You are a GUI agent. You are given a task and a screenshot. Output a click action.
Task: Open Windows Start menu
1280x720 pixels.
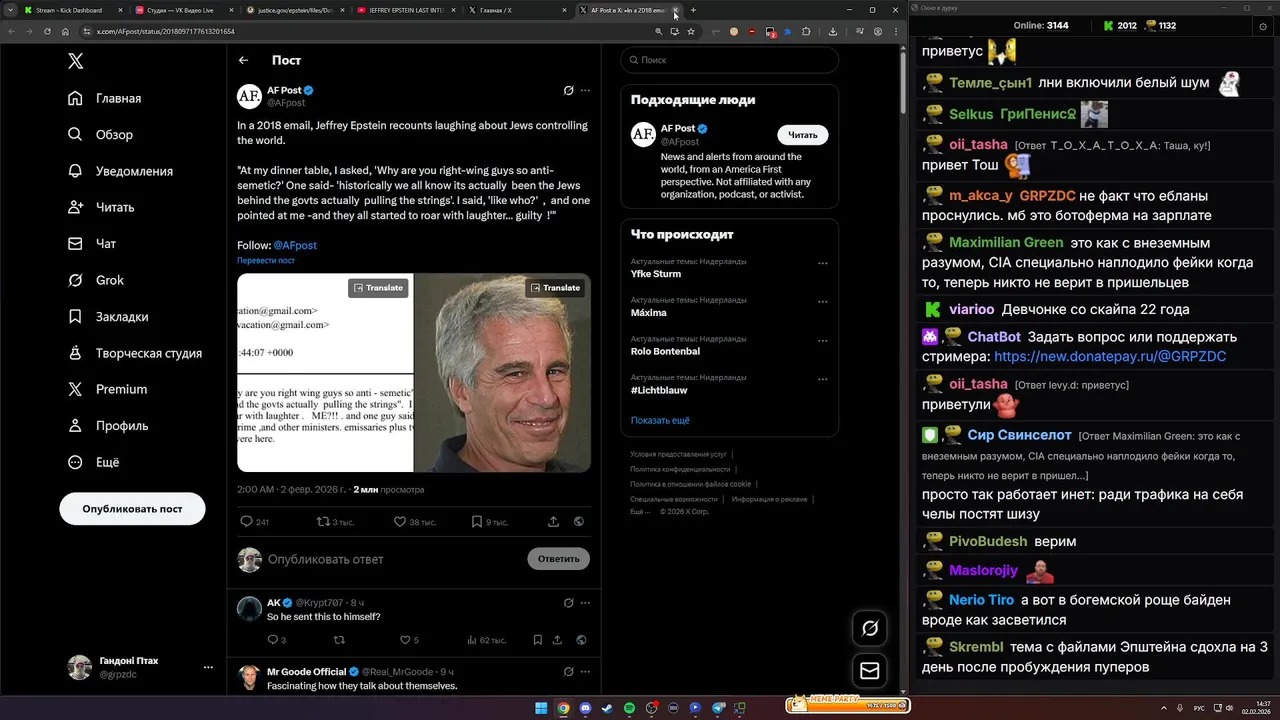(x=541, y=708)
